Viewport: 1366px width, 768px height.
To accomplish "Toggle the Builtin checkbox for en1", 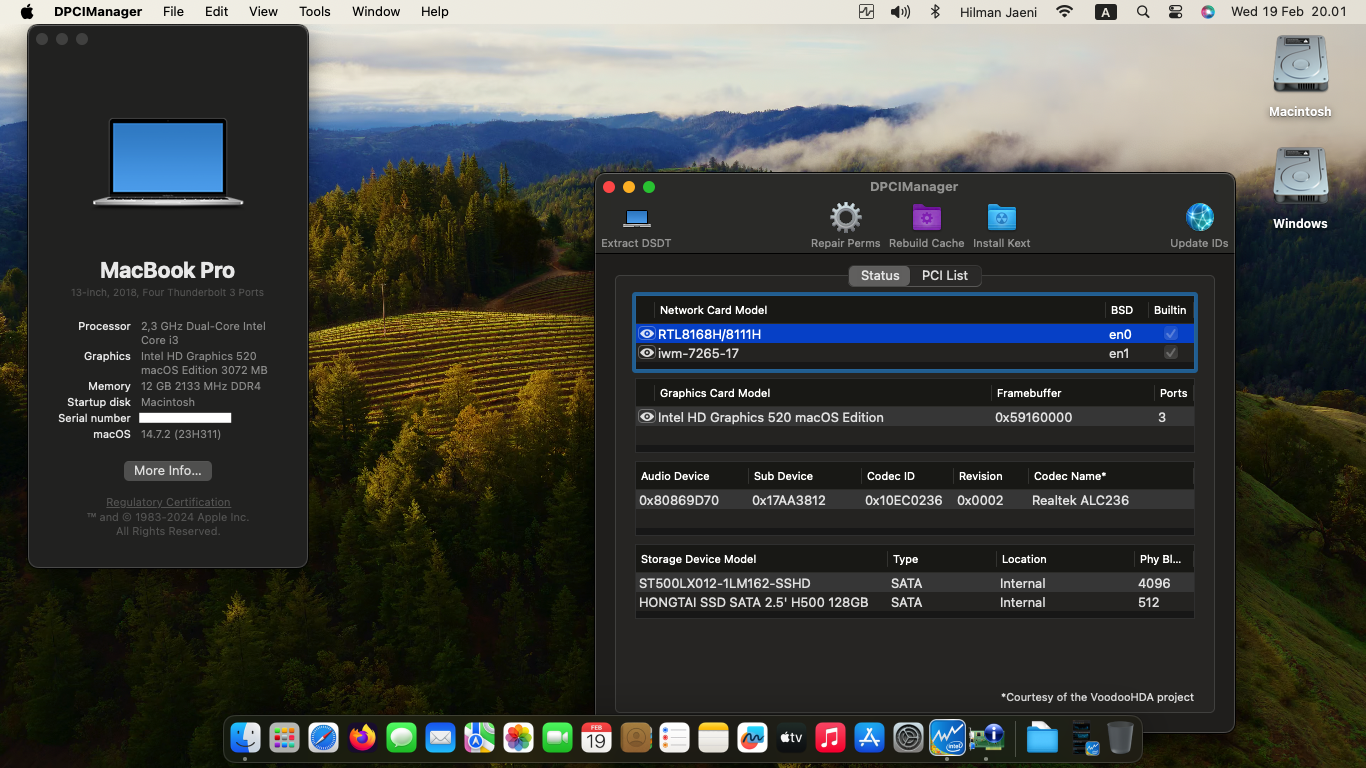I will pos(1171,353).
